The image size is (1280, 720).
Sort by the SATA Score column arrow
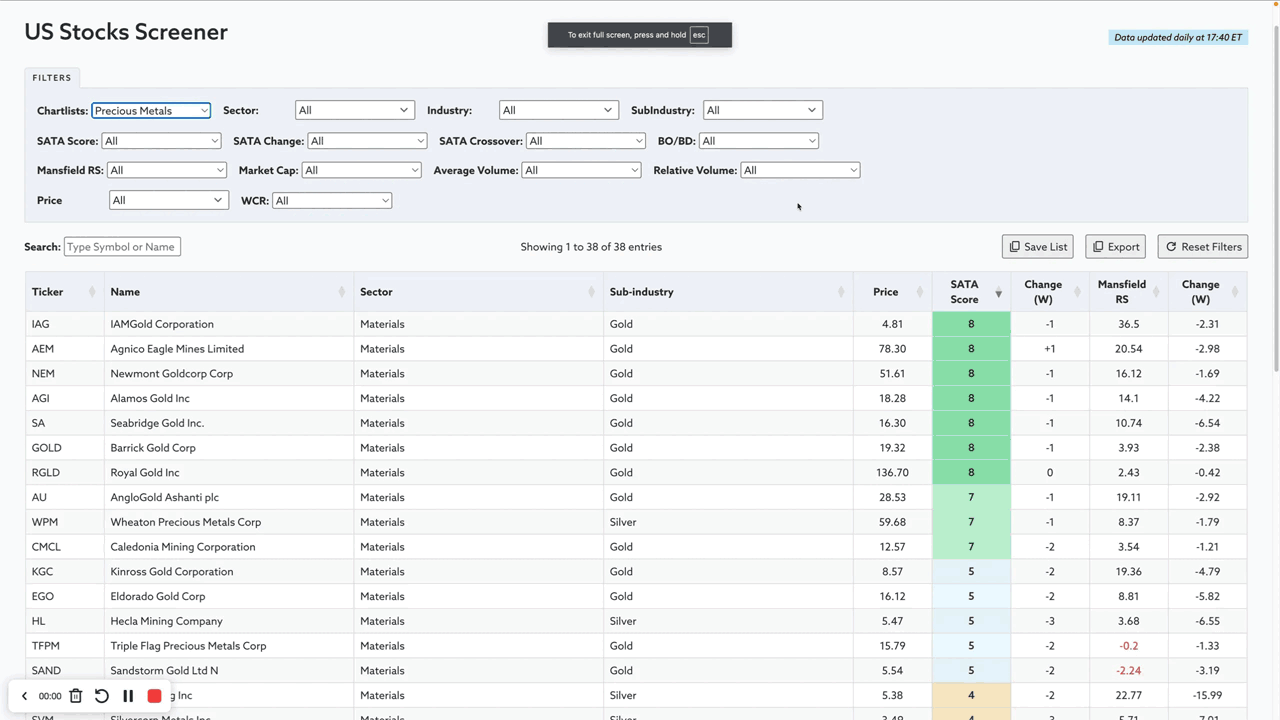(998, 293)
